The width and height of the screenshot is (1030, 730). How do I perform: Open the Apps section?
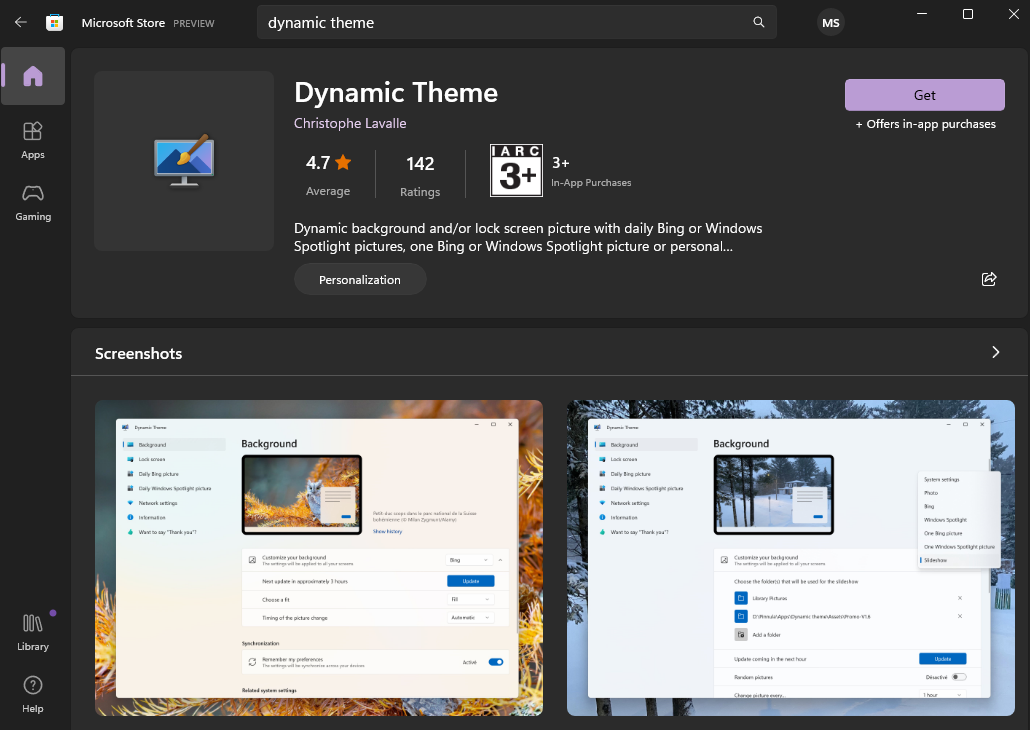click(x=33, y=140)
